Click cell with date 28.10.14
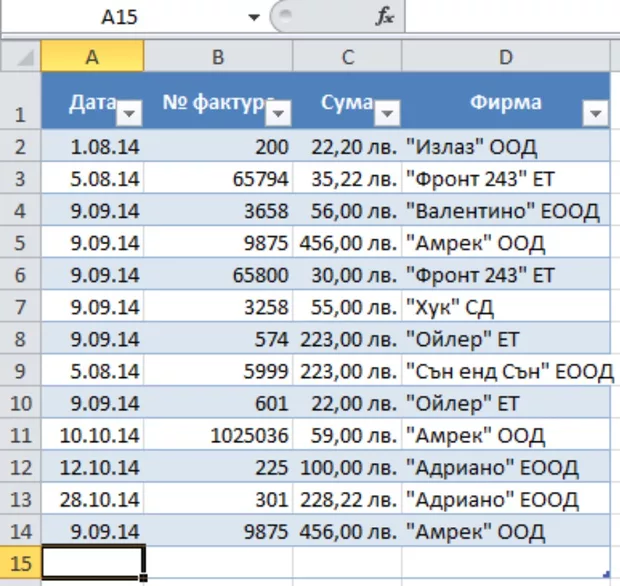 pyautogui.click(x=92, y=499)
